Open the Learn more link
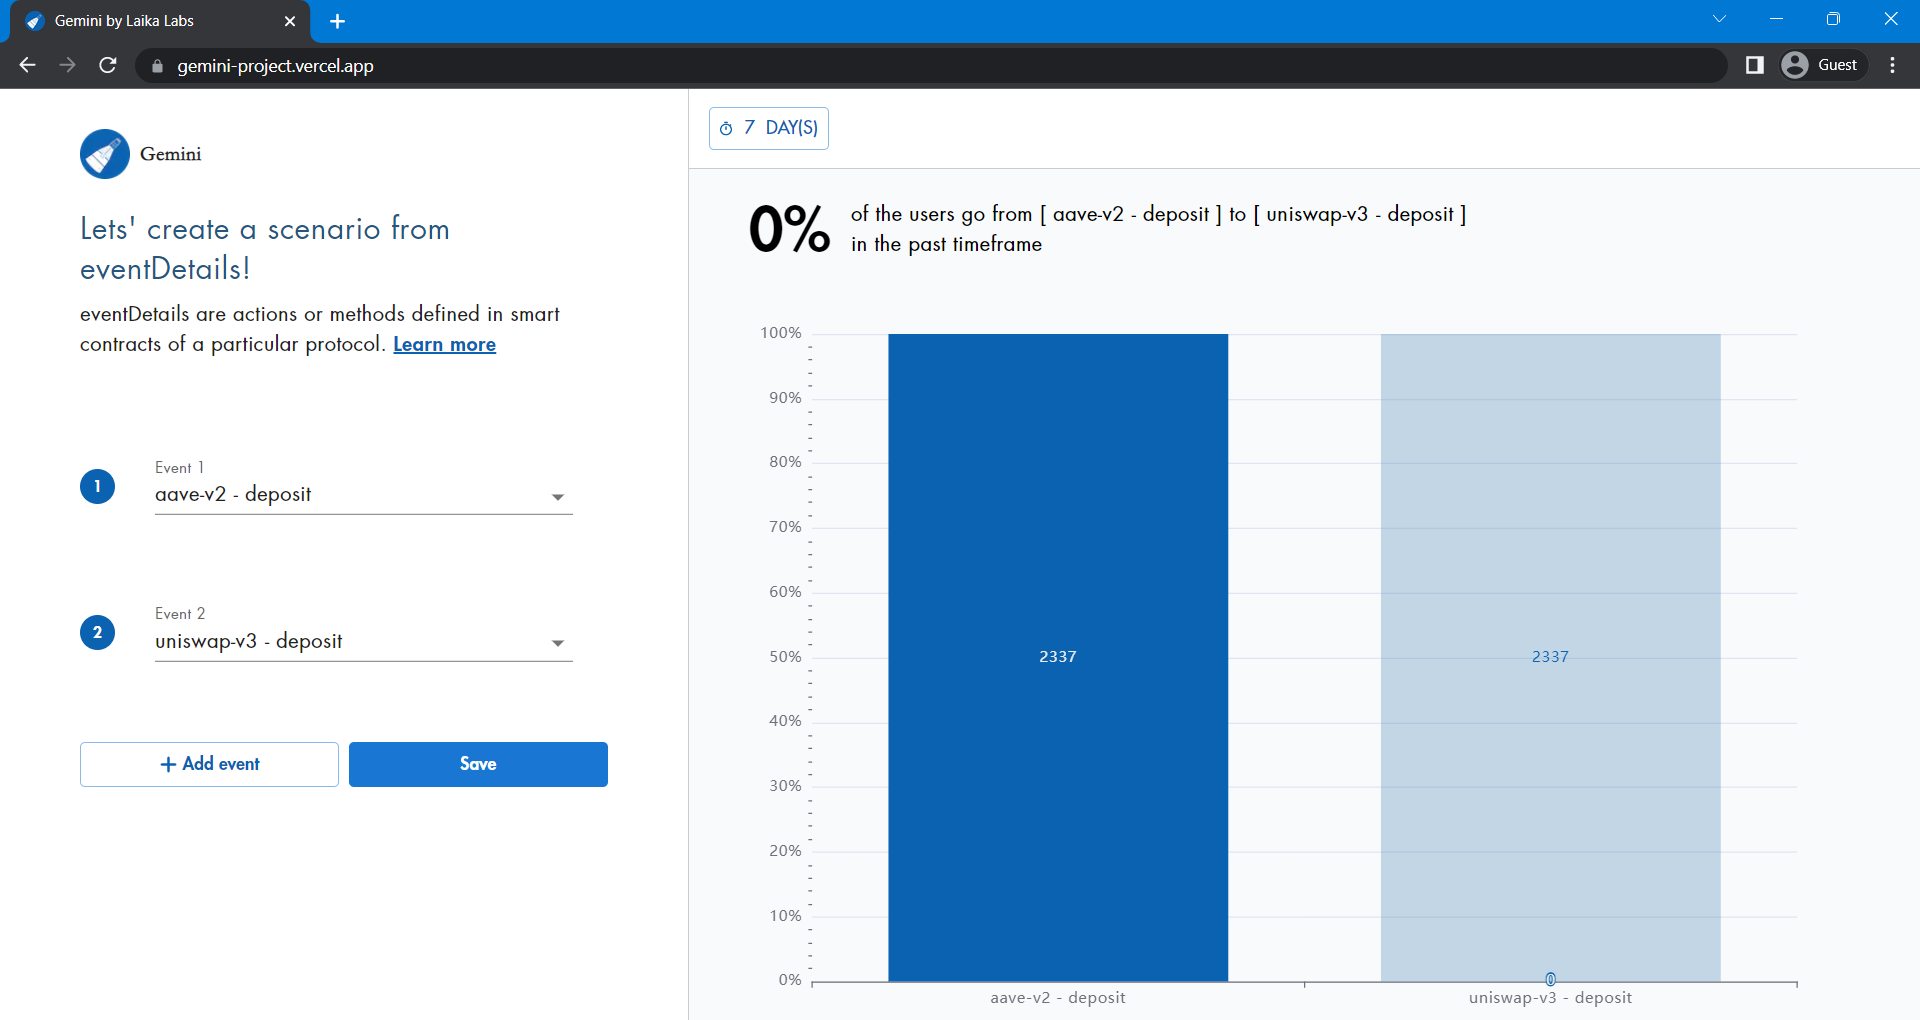1920x1020 pixels. click(444, 344)
